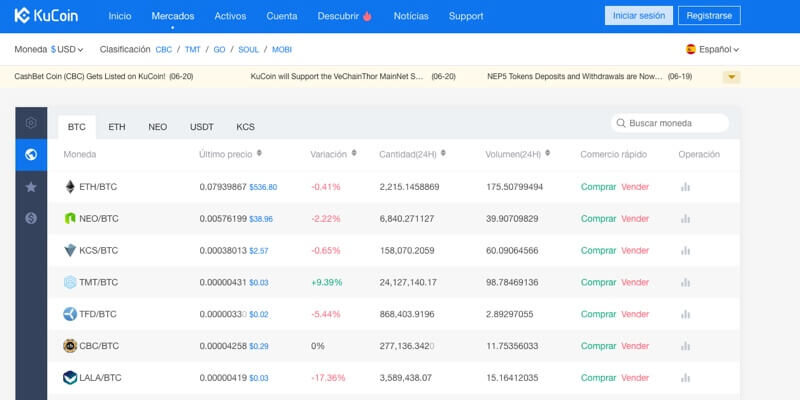Open the CBC classification link

[164, 49]
